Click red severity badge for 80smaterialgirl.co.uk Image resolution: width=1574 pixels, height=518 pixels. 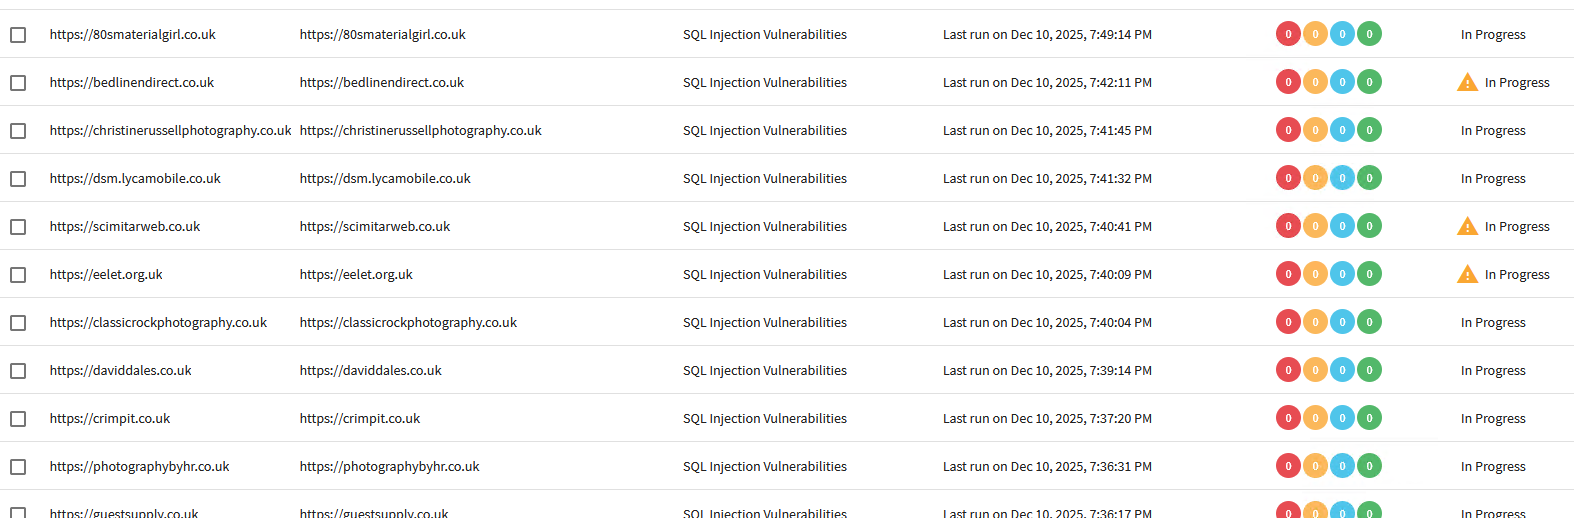pyautogui.click(x=1288, y=34)
